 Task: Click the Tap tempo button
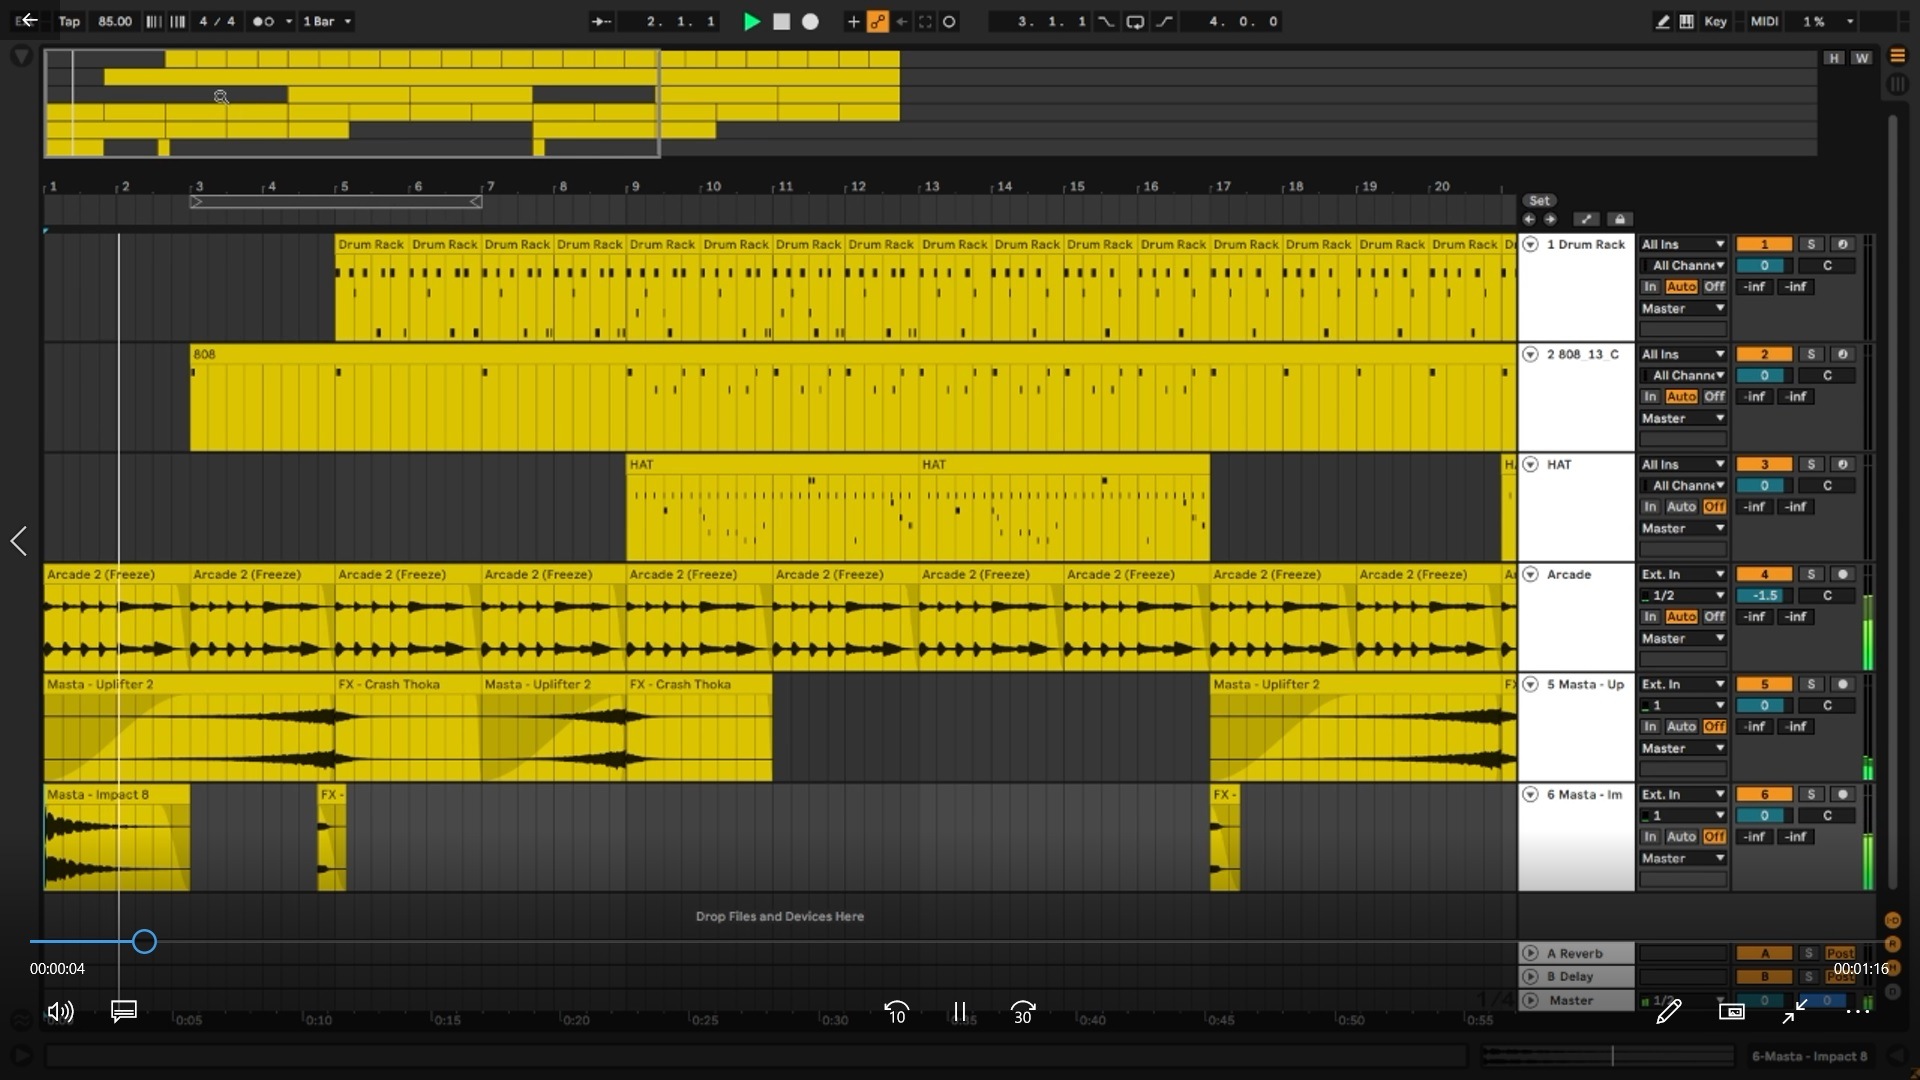69,21
